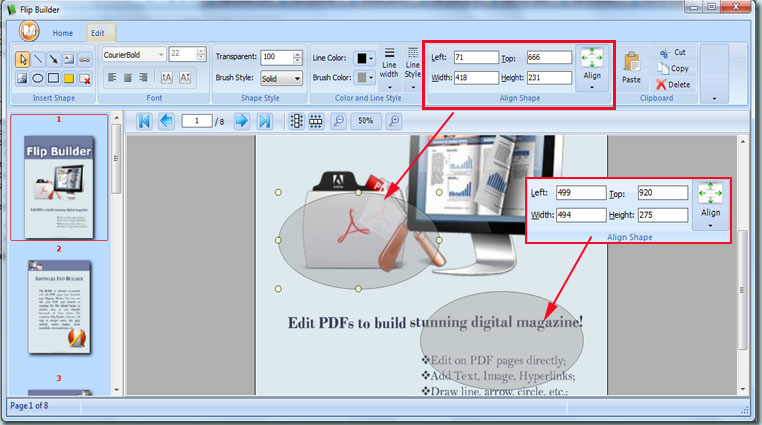Click the Left position field showing 71

476,57
